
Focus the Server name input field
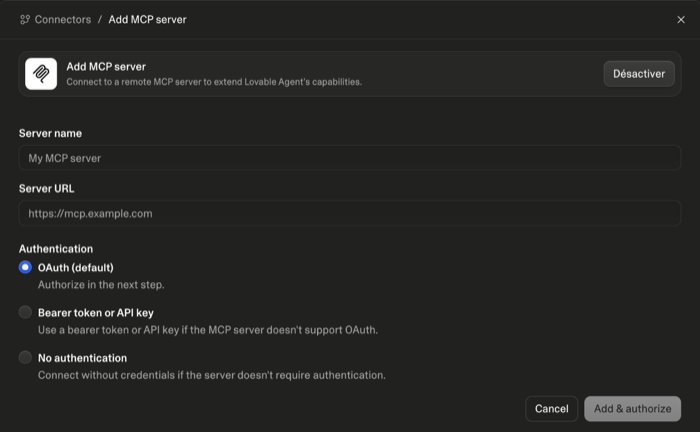point(350,158)
